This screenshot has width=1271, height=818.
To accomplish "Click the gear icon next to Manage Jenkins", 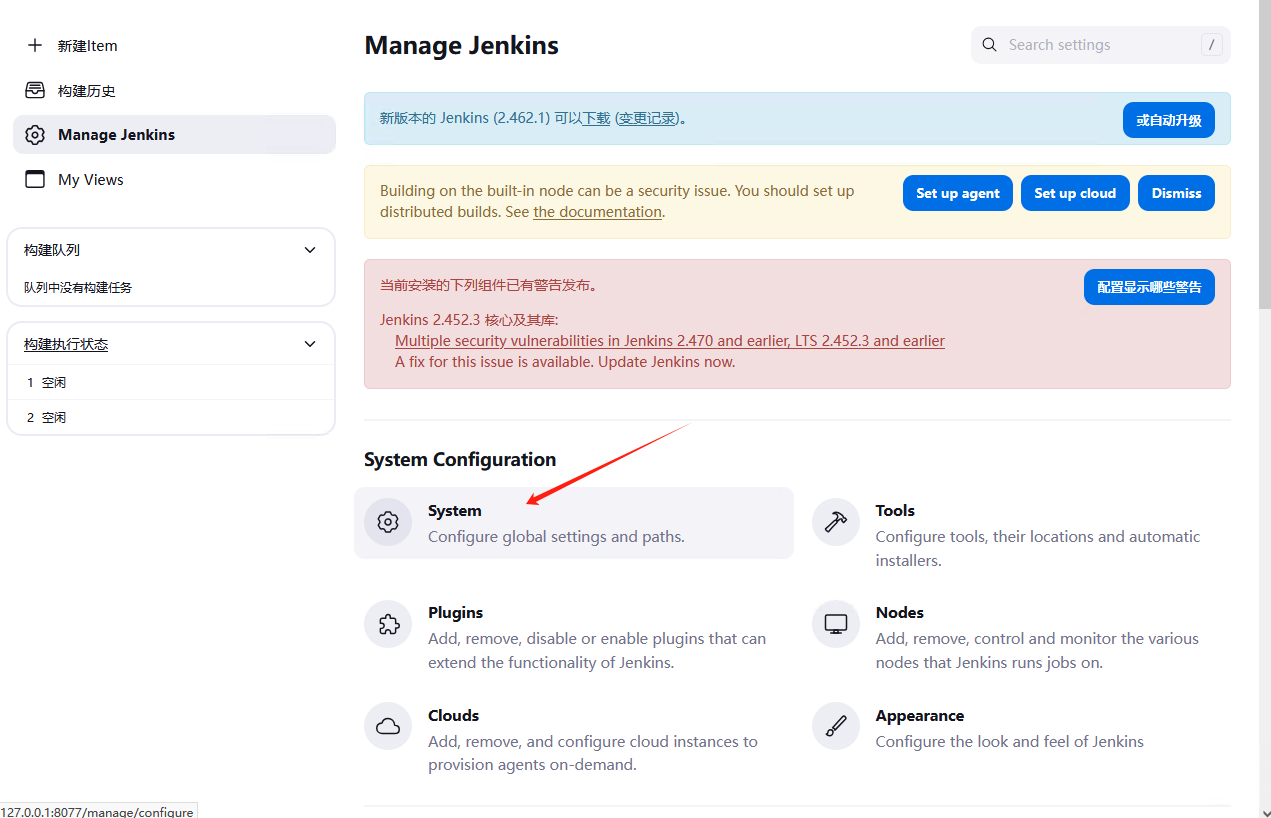I will point(35,135).
